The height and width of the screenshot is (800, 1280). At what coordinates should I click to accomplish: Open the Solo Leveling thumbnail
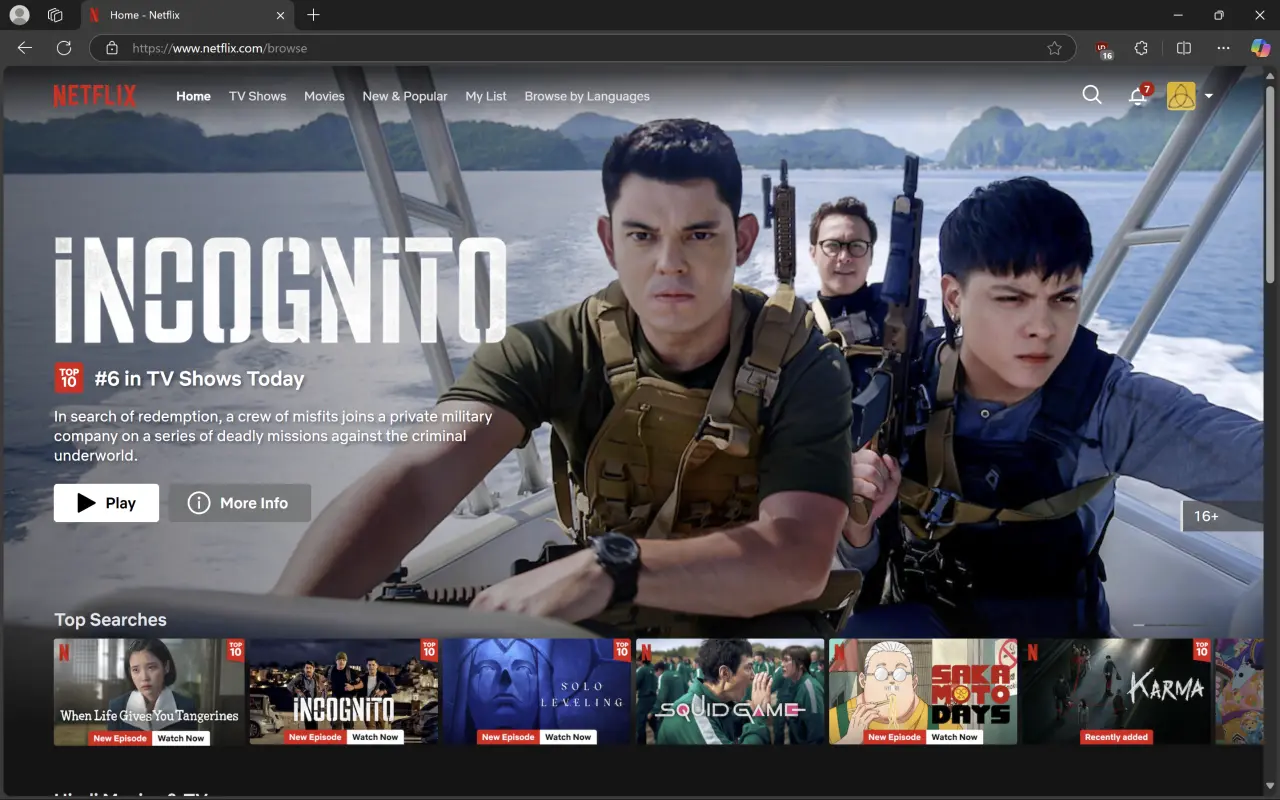[536, 692]
